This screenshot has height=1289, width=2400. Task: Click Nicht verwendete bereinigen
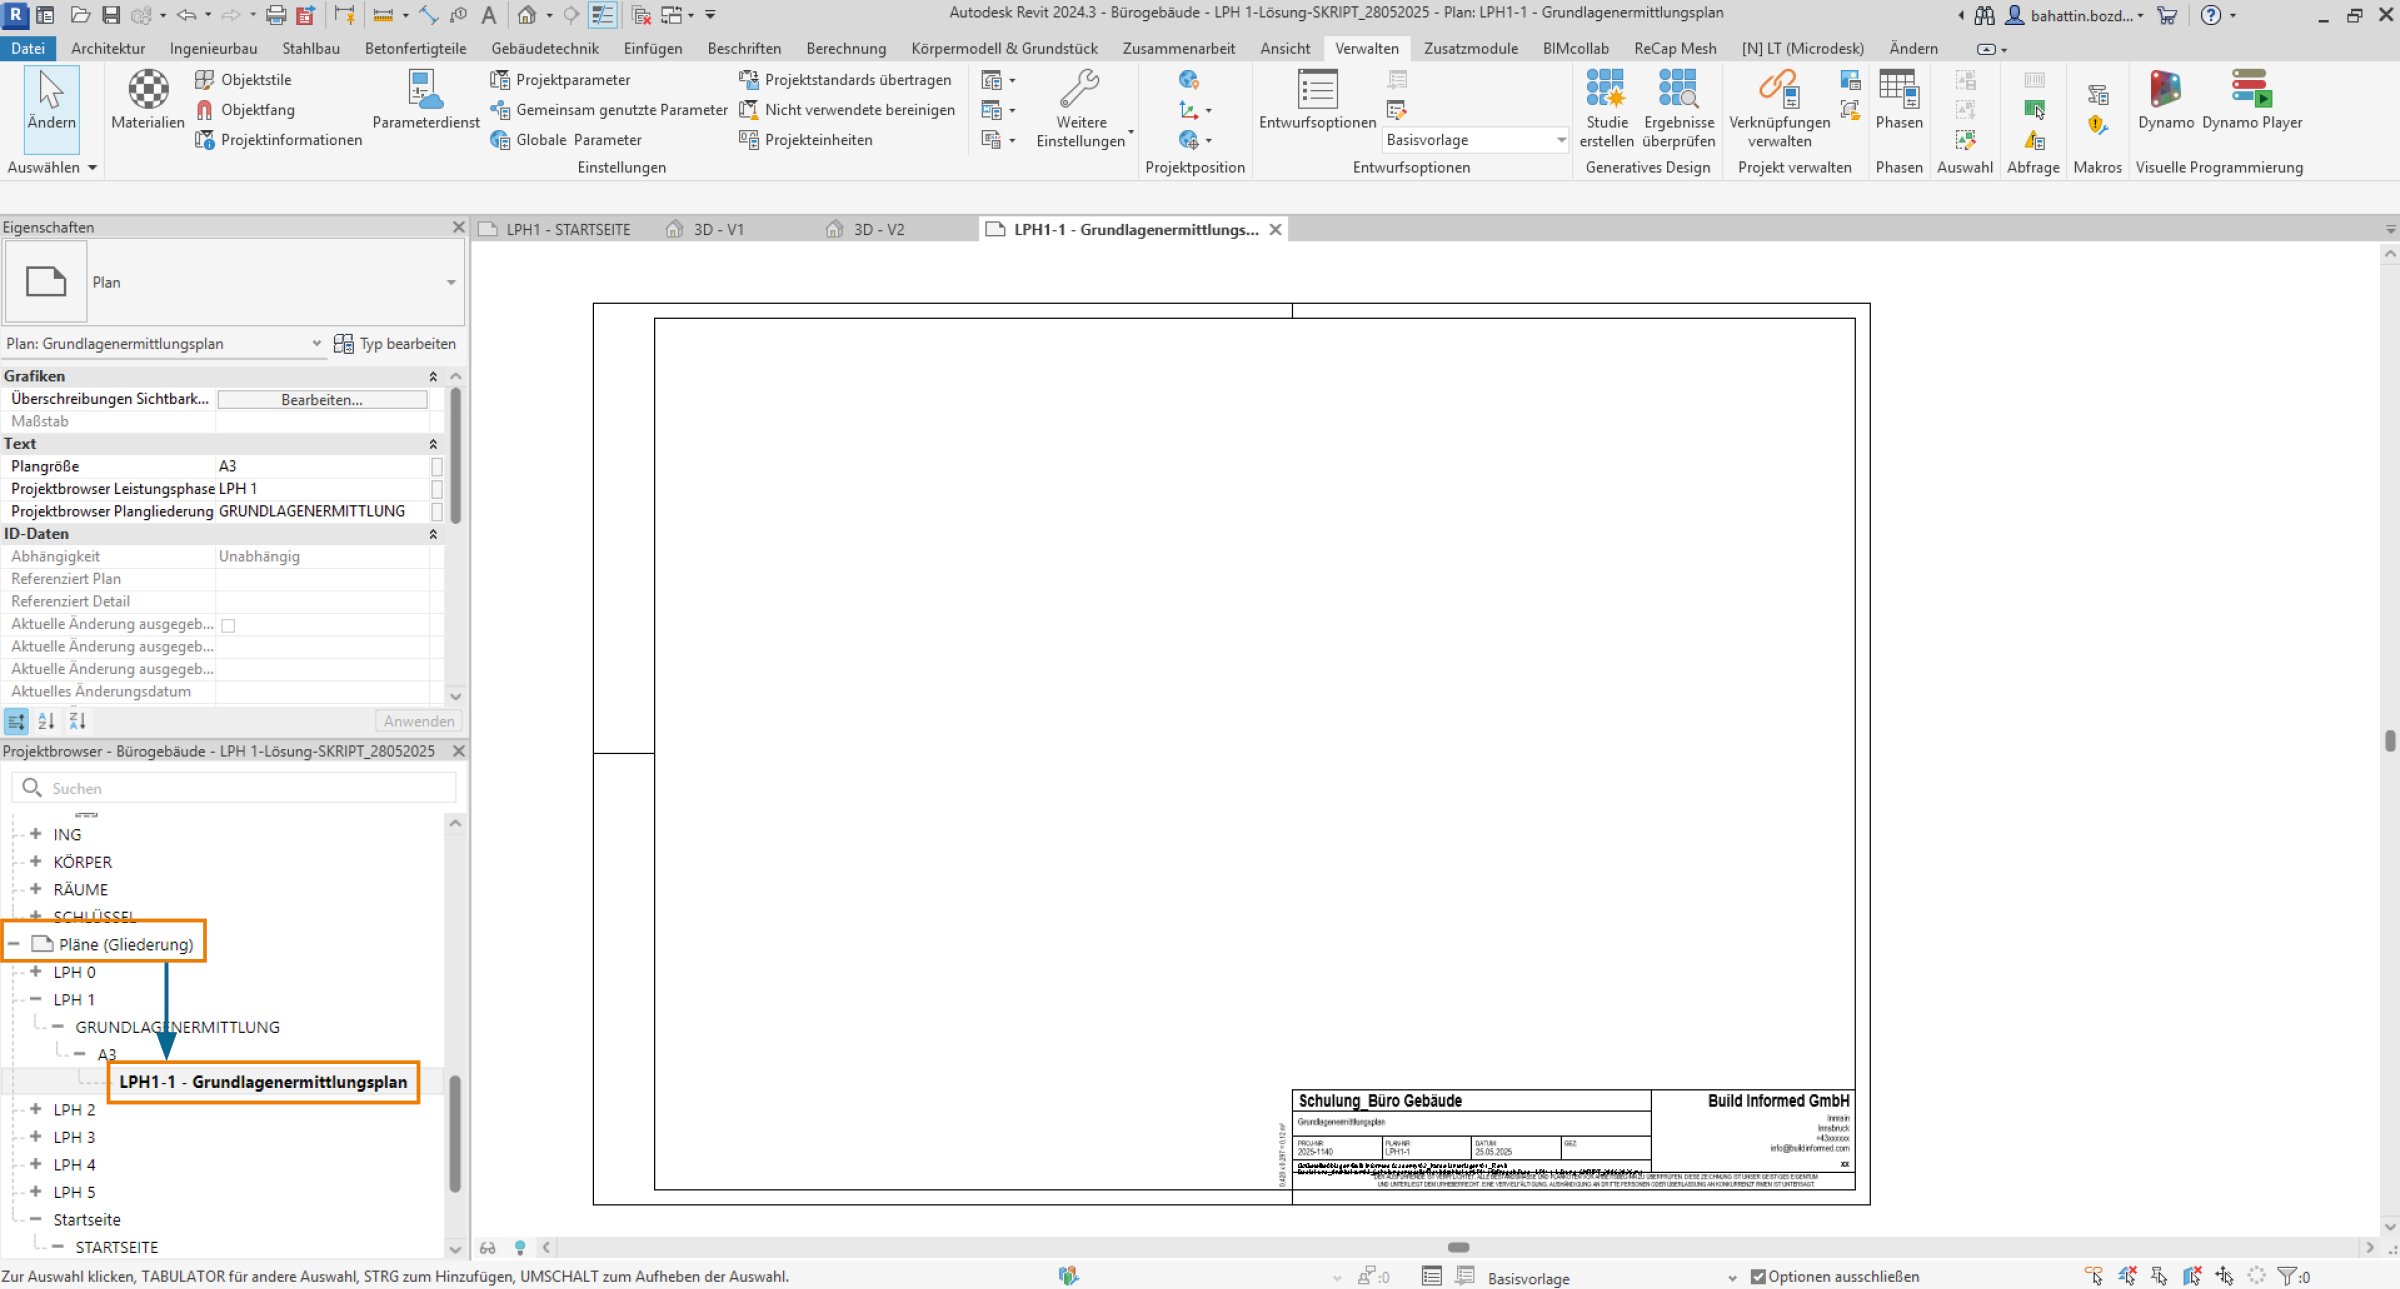[847, 110]
